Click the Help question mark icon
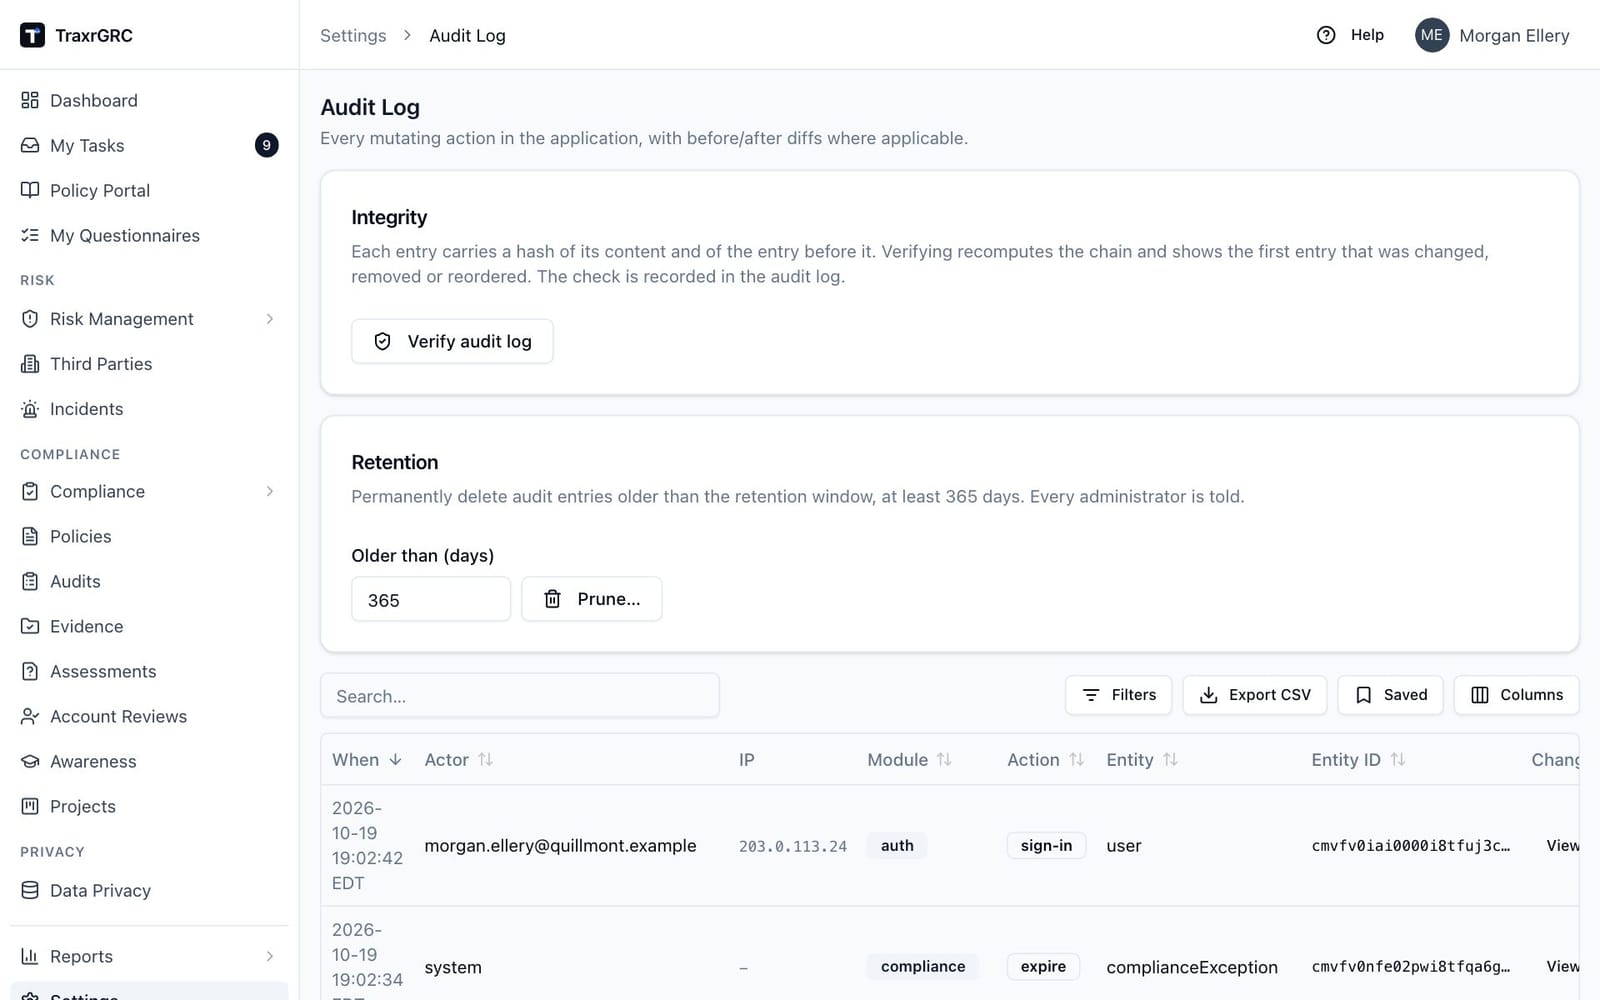1600x1000 pixels. 1326,35
